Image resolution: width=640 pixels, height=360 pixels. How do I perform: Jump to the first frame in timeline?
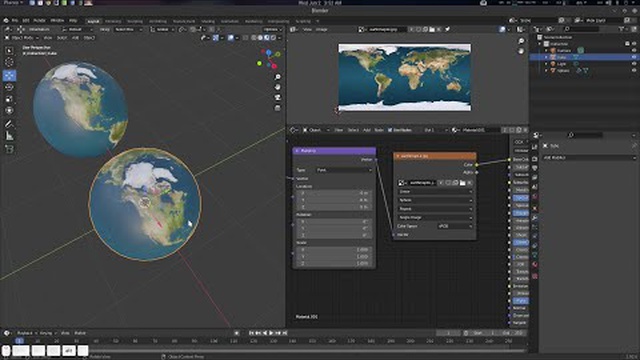251,333
